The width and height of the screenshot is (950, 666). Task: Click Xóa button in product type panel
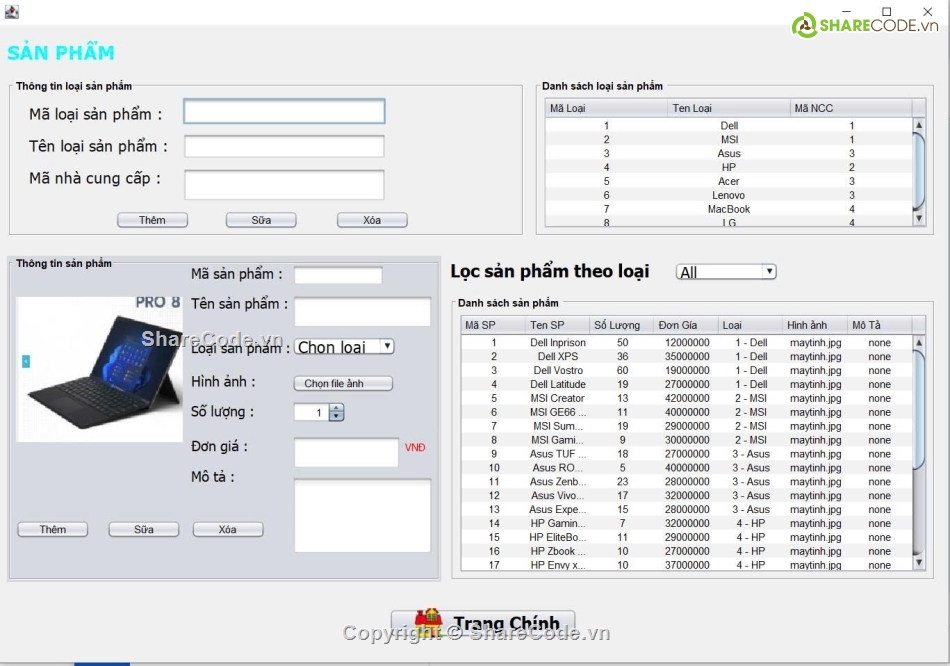coord(372,220)
